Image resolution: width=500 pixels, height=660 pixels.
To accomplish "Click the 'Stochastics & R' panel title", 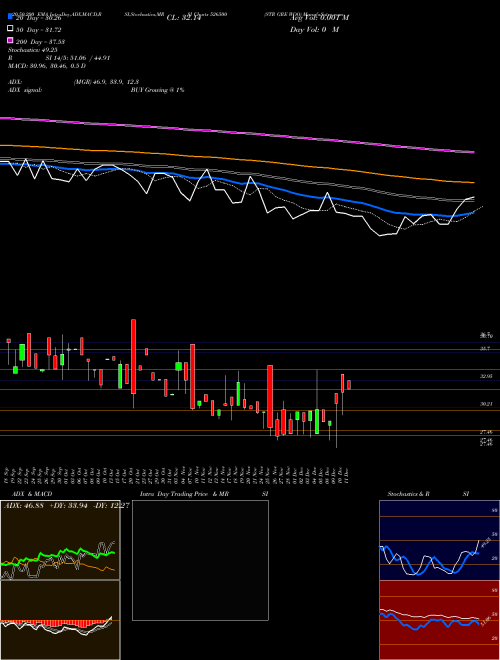I will coord(408,494).
